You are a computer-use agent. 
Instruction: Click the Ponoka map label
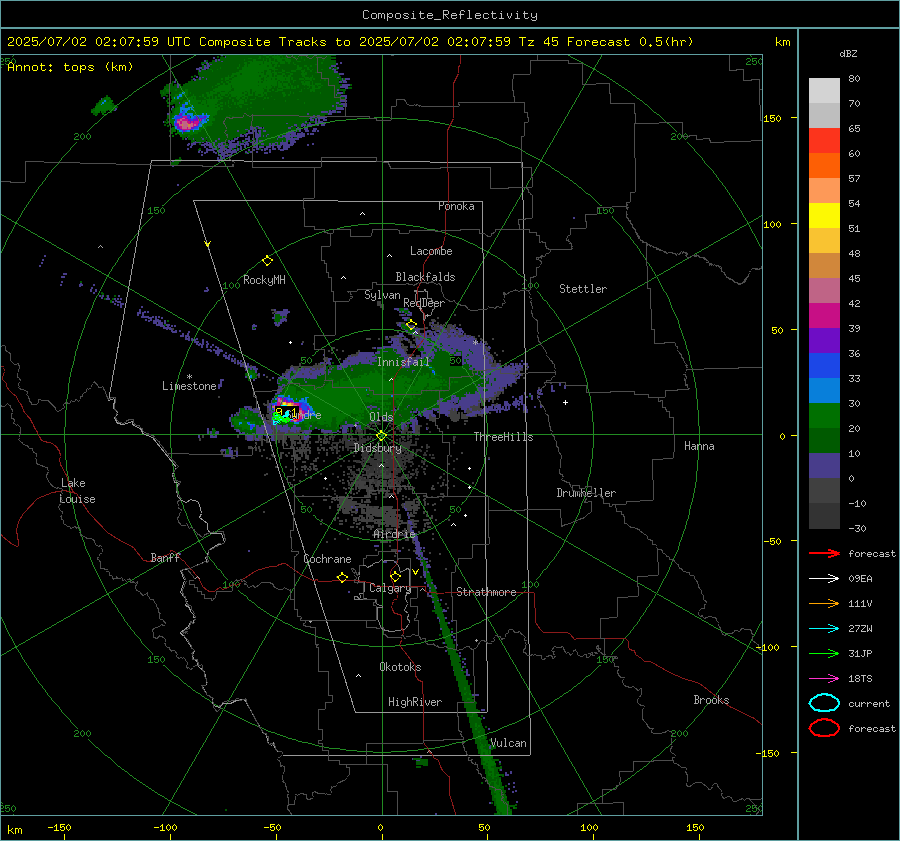pyautogui.click(x=456, y=206)
